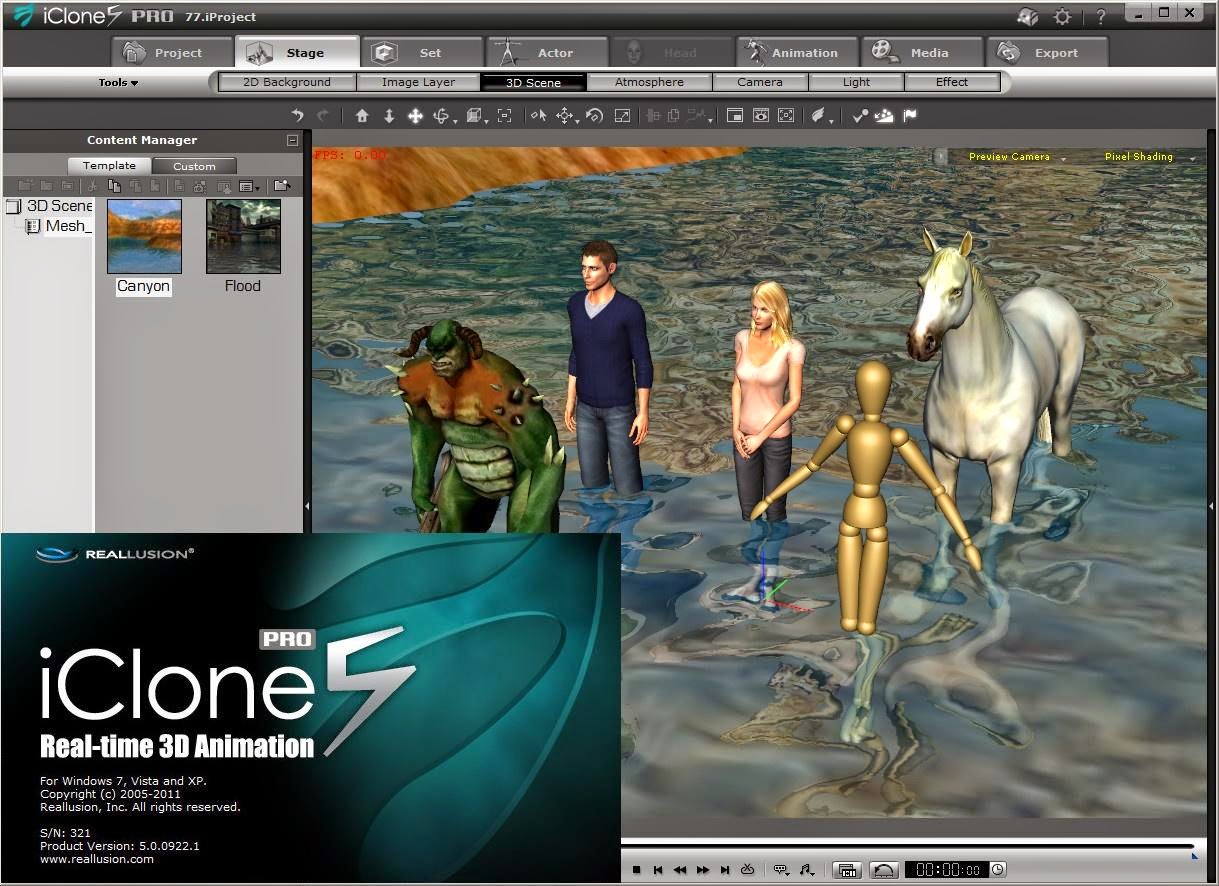Click the 3D cube view preset icon
The image size is (1219, 886).
tap(475, 116)
